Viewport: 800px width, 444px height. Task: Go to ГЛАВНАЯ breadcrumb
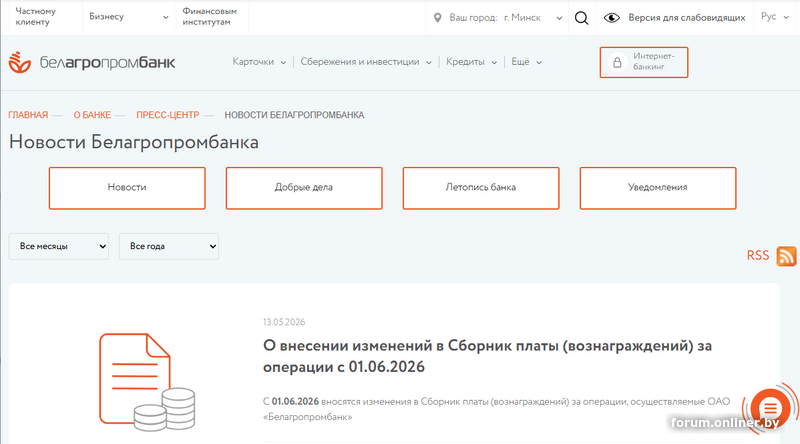tap(28, 115)
